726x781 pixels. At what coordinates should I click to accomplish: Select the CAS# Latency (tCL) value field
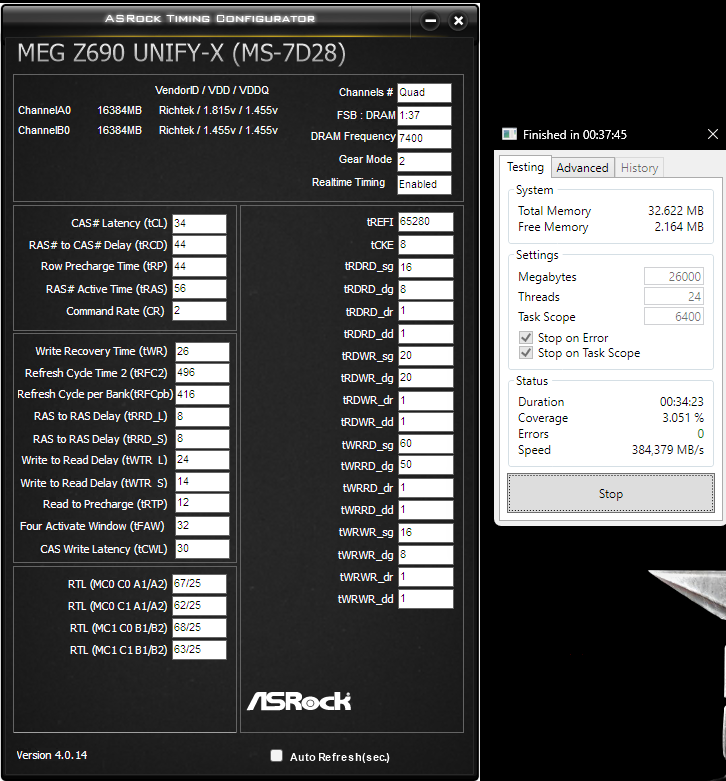[199, 224]
